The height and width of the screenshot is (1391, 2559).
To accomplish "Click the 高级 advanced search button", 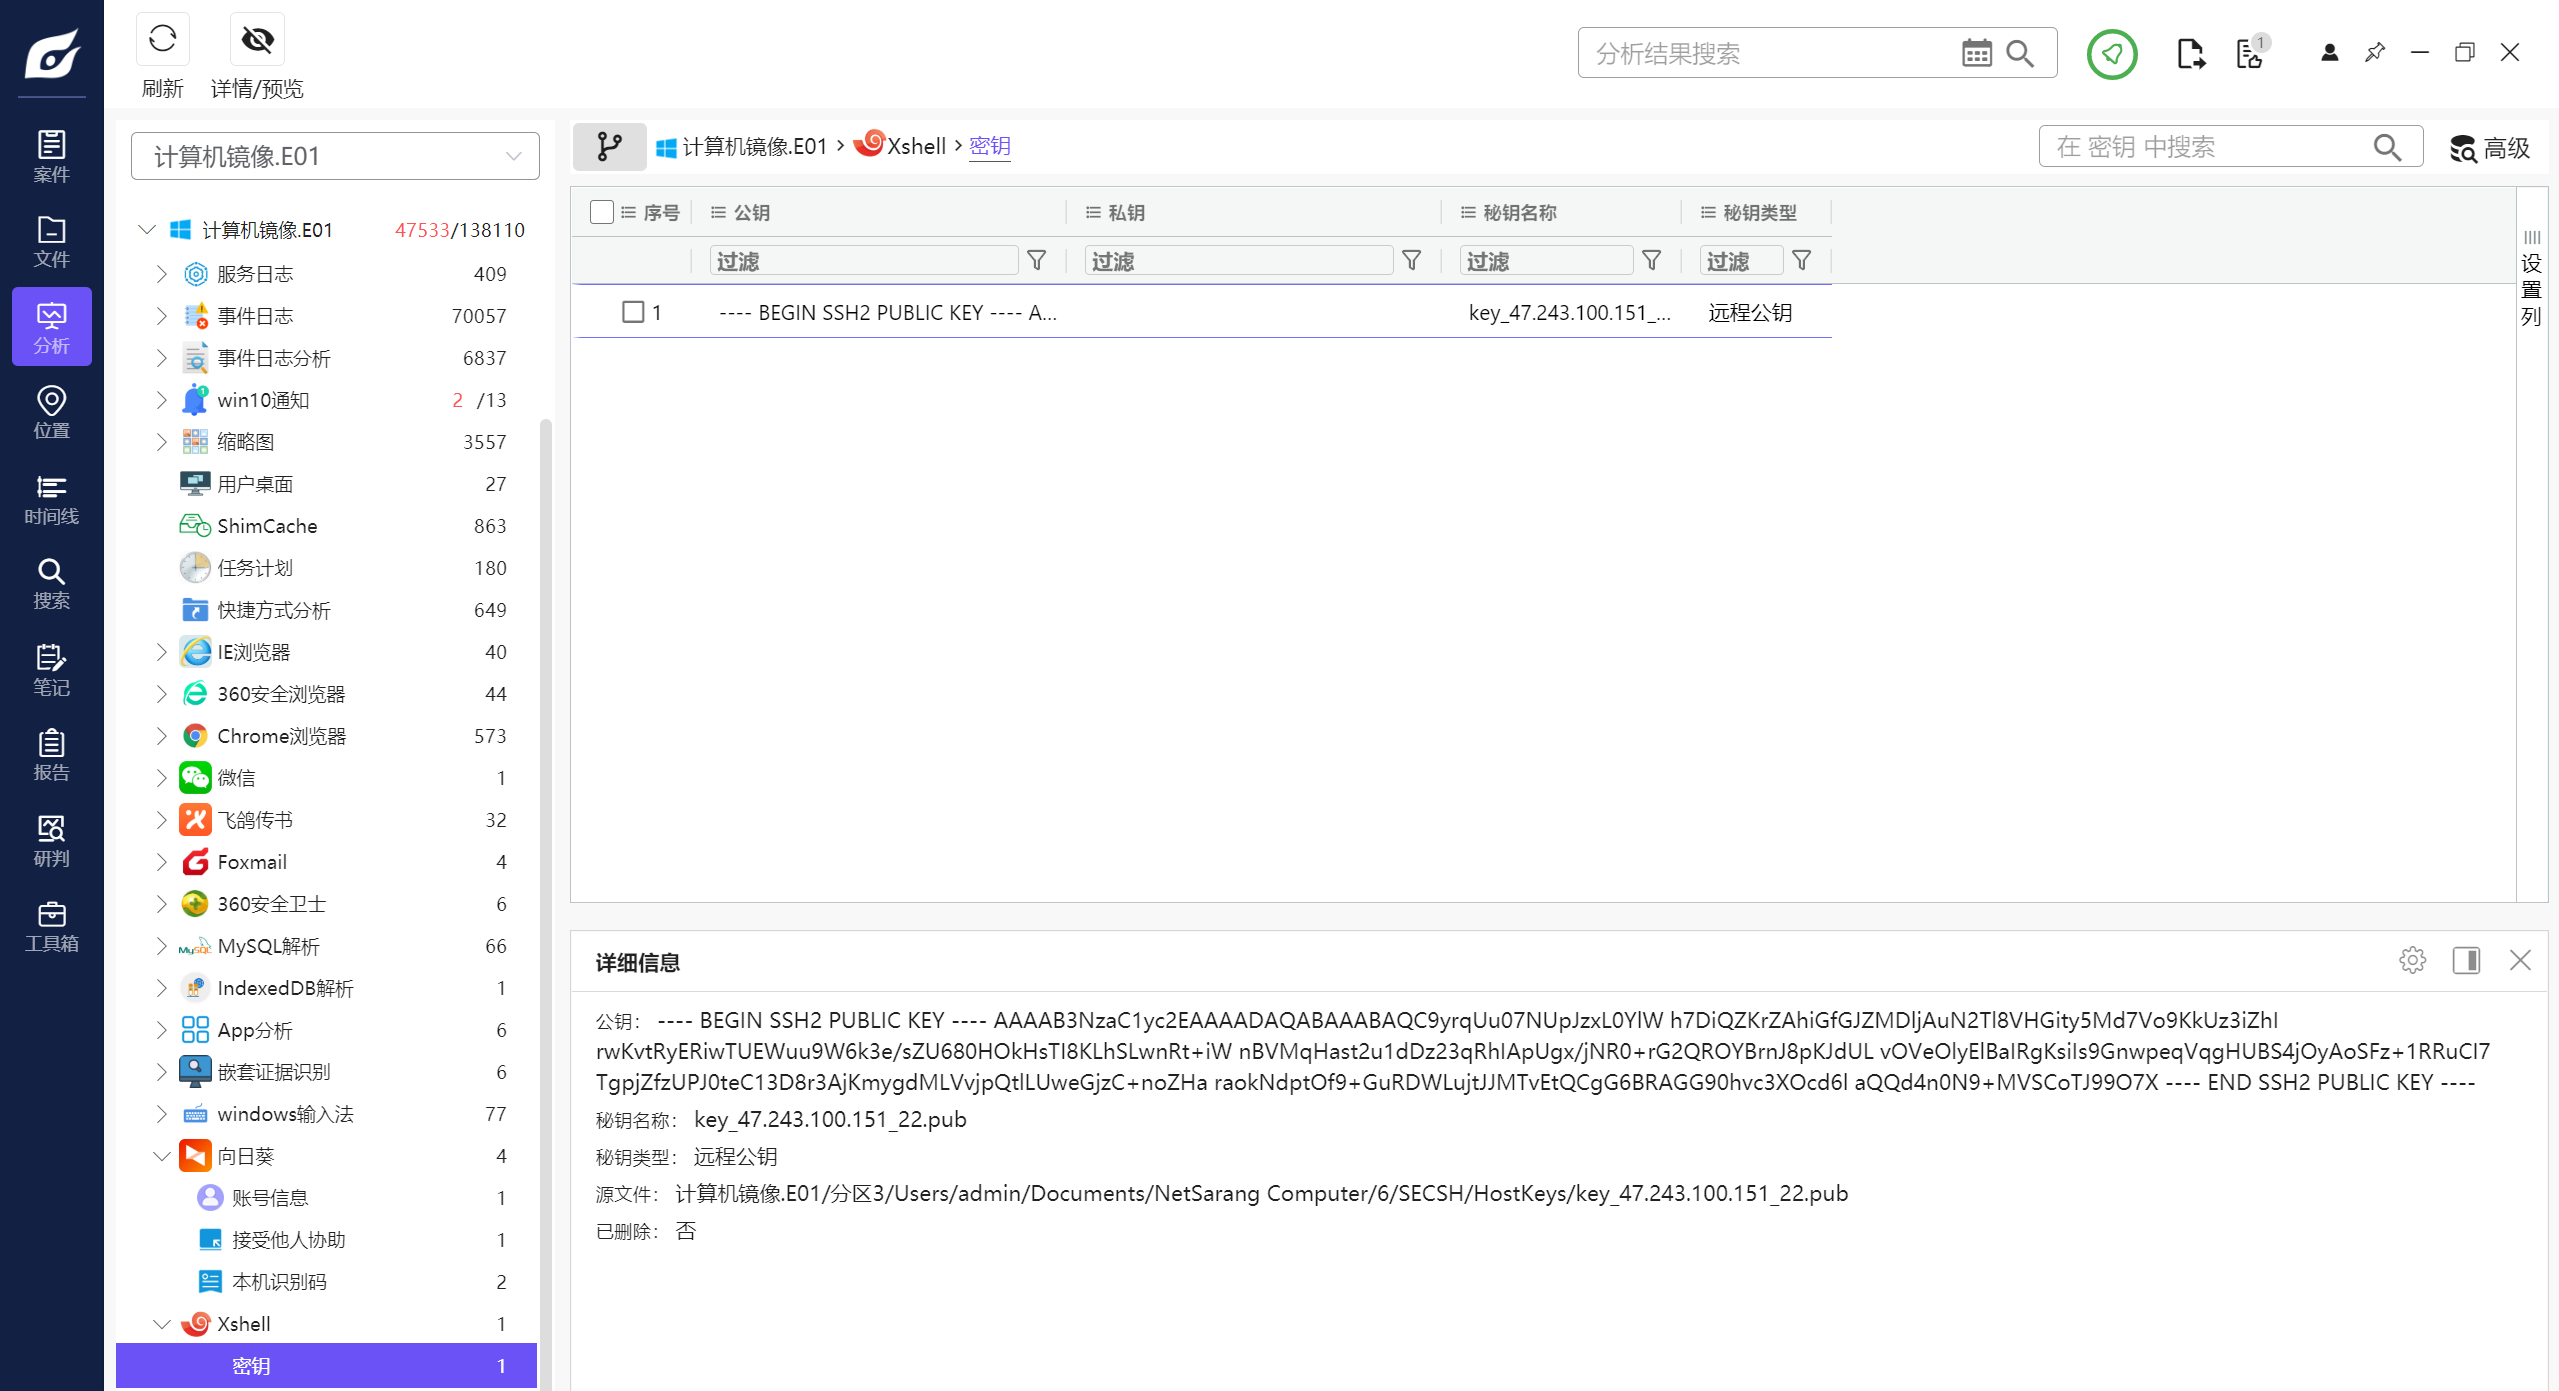I will coord(2490,148).
